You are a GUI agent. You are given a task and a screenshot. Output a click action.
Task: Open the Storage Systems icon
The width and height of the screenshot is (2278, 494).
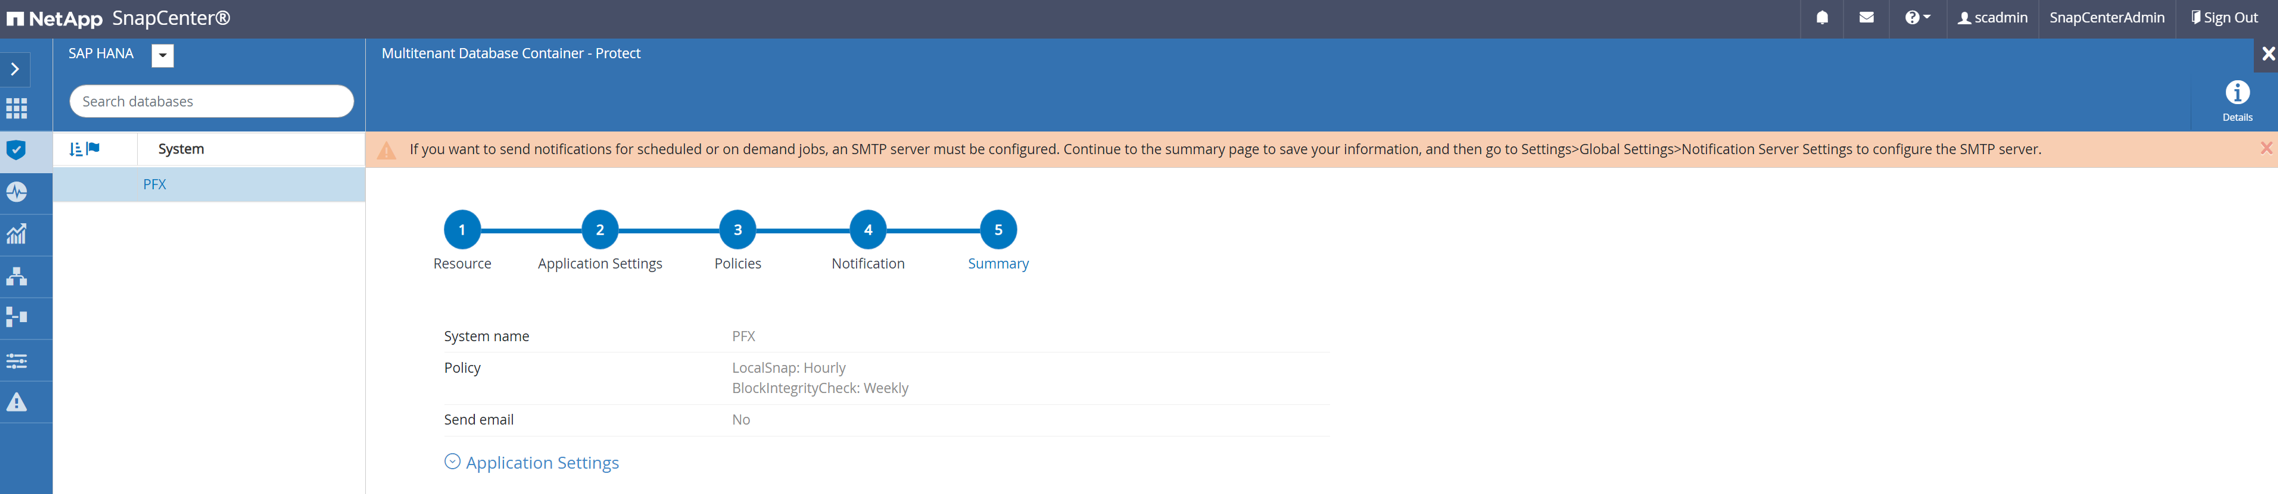point(17,318)
